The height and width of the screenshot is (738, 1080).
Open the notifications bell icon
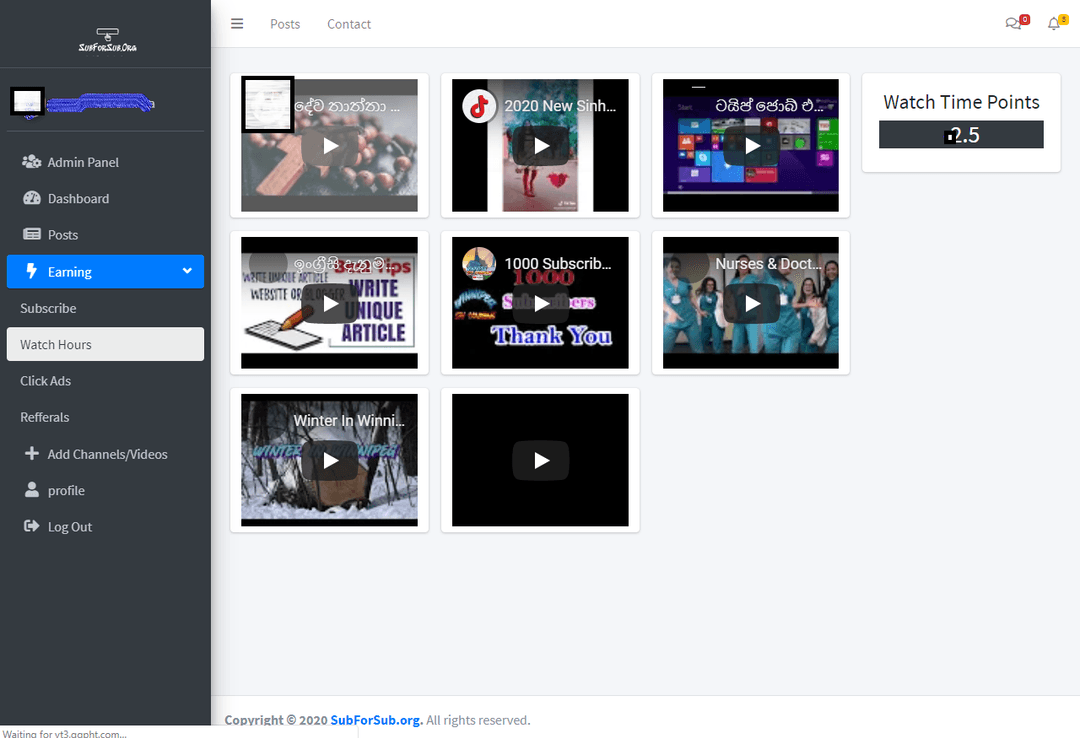tap(1053, 24)
